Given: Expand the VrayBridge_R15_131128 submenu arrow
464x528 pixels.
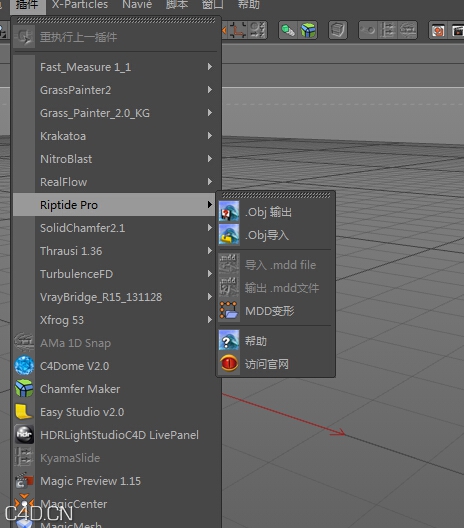Looking at the screenshot, I should click(210, 297).
